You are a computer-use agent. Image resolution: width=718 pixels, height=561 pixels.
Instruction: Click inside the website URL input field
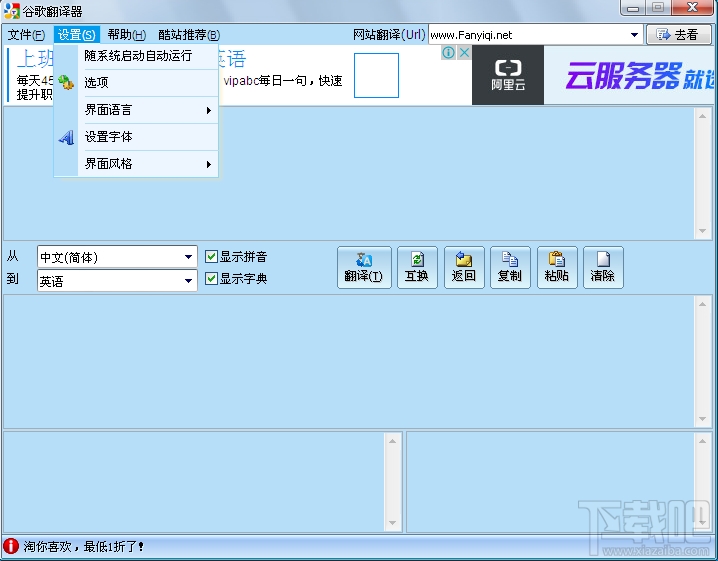pos(528,35)
